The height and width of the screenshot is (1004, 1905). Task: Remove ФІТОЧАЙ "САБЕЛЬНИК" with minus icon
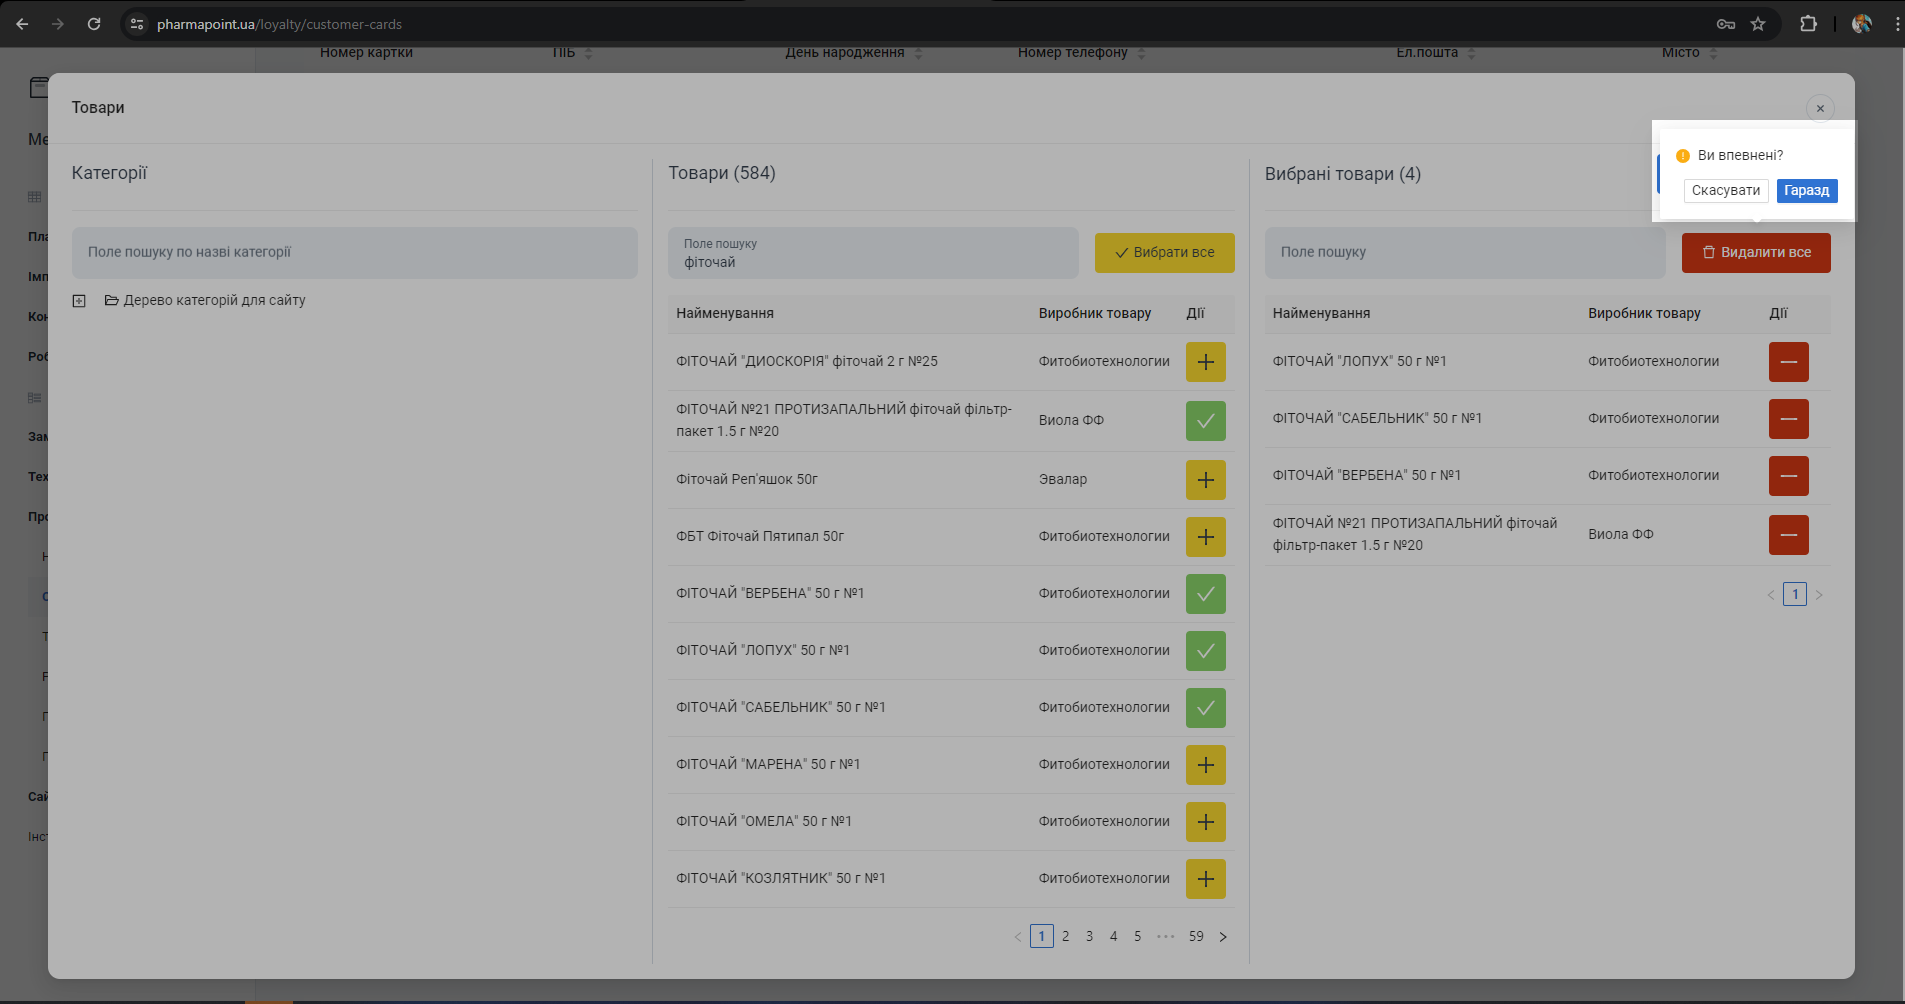tap(1788, 419)
